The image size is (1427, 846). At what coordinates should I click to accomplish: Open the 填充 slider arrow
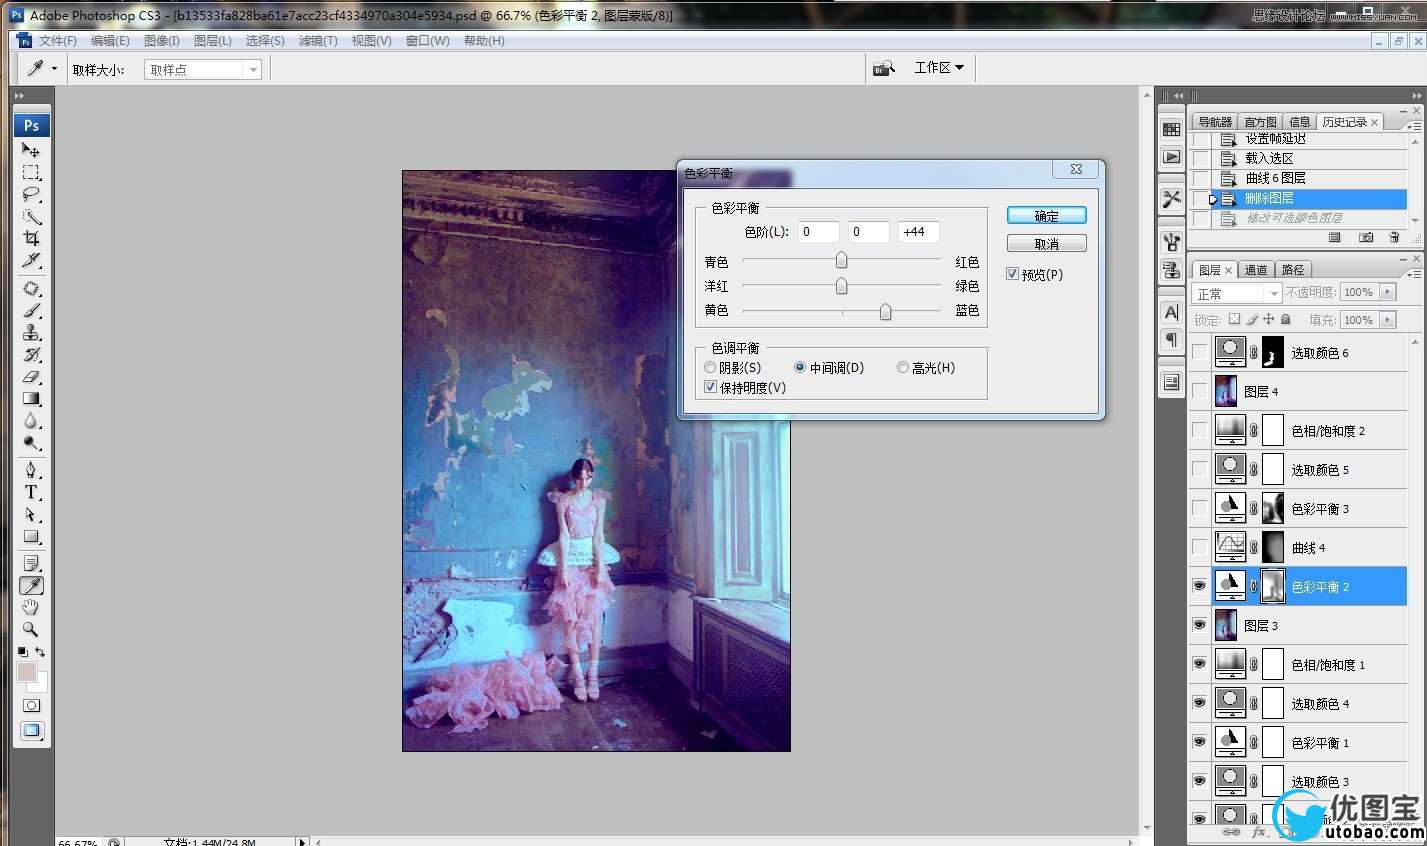click(1387, 320)
